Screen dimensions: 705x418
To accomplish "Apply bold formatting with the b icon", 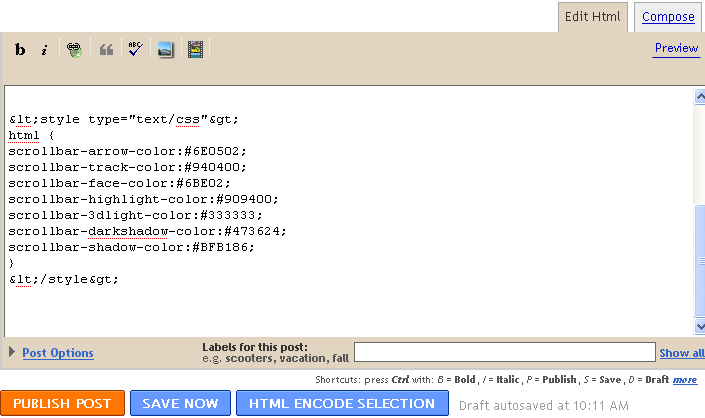I will [20, 49].
